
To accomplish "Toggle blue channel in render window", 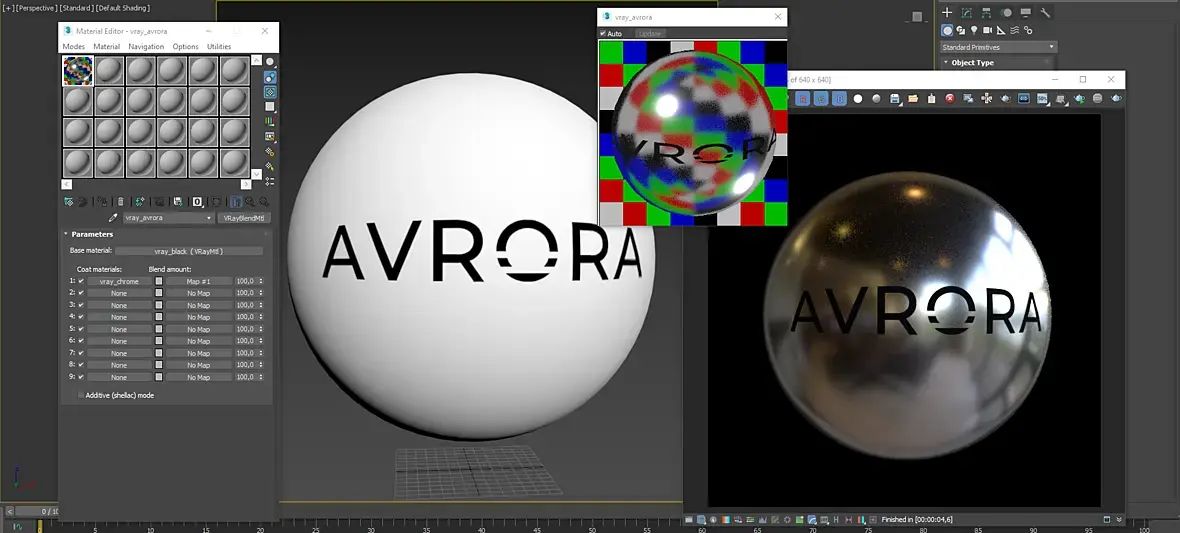I will pyautogui.click(x=839, y=99).
